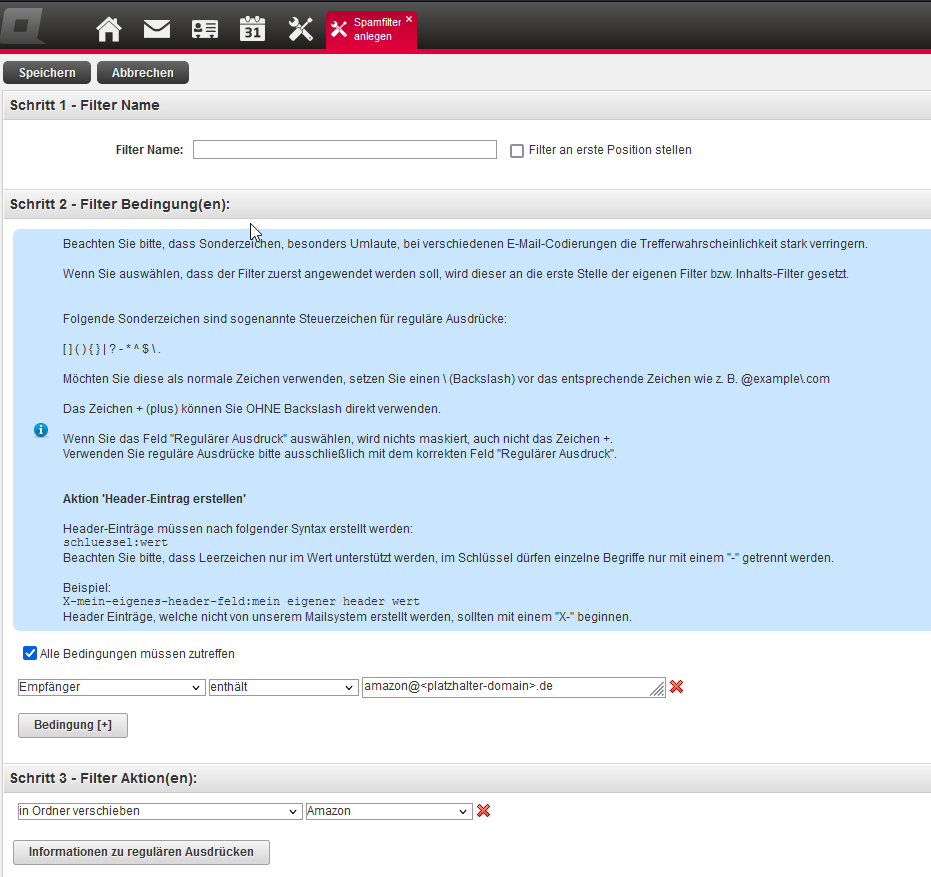Click the schluessel:wert syntax text
The image size is (931, 877).
tap(115, 542)
